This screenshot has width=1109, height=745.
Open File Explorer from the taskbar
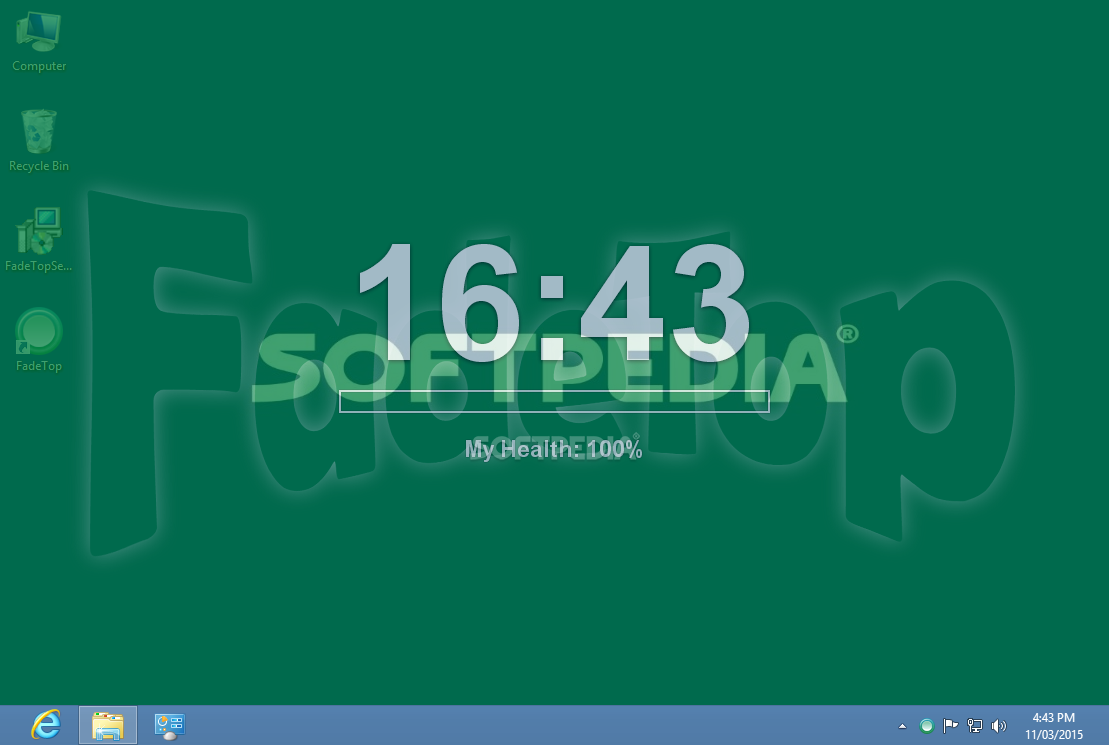click(x=108, y=725)
